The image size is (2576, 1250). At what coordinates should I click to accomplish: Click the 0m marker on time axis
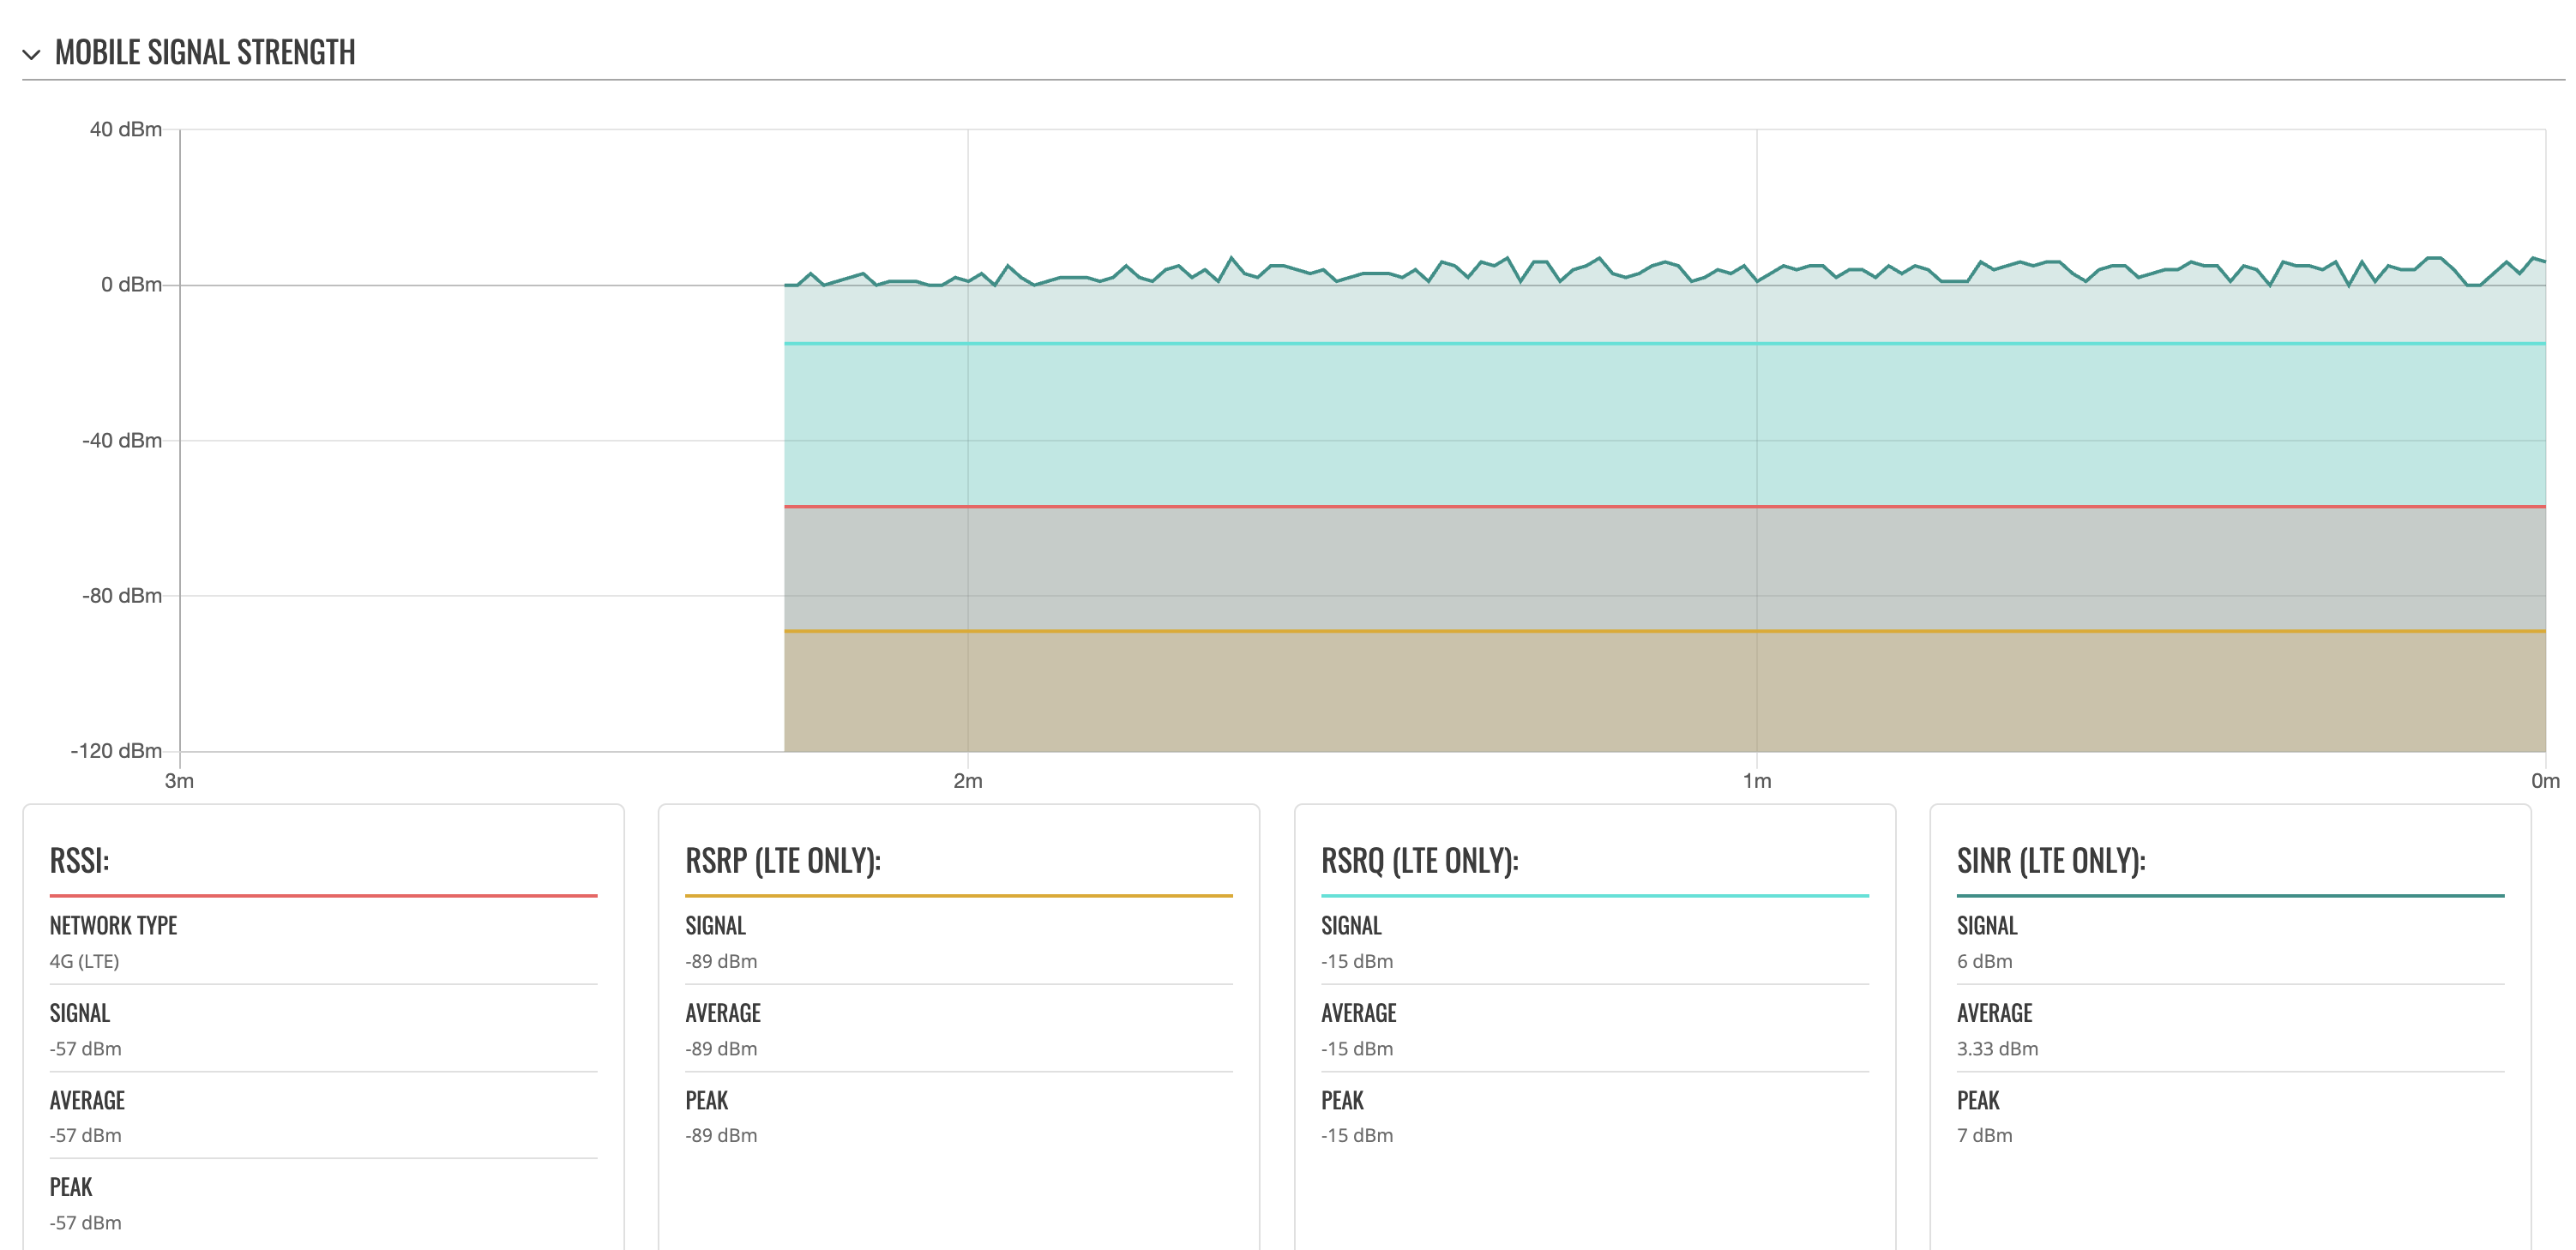tap(2545, 781)
